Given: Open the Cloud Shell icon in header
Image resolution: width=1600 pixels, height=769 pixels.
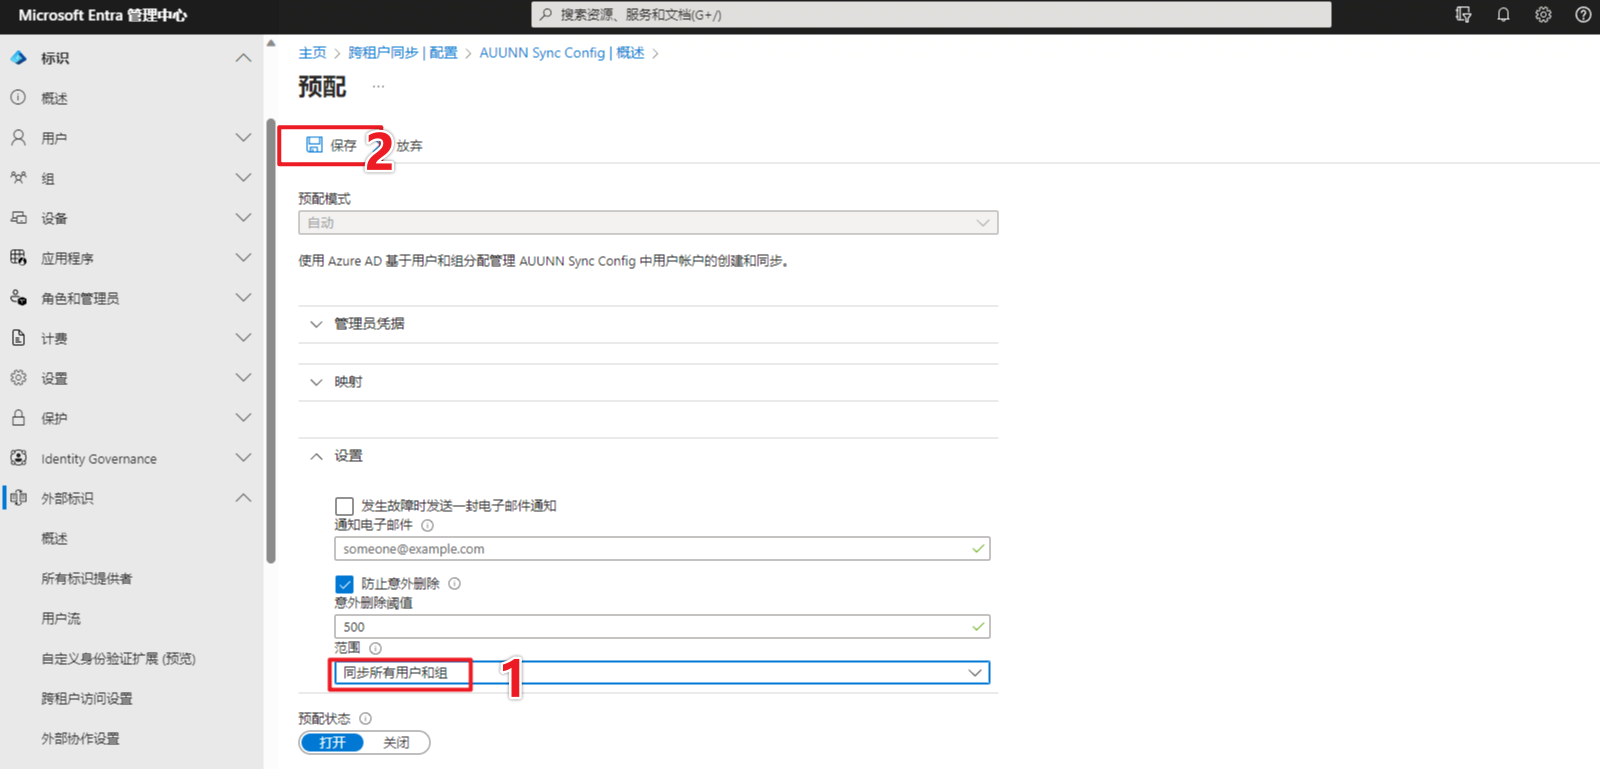Looking at the screenshot, I should (1463, 15).
